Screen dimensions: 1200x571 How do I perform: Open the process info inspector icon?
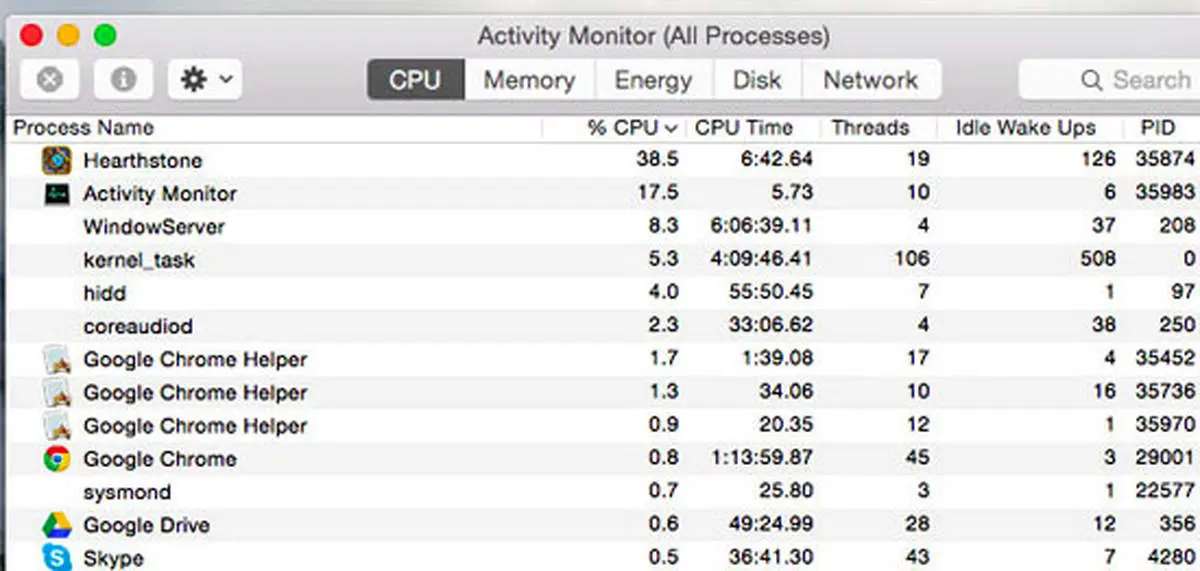[123, 80]
